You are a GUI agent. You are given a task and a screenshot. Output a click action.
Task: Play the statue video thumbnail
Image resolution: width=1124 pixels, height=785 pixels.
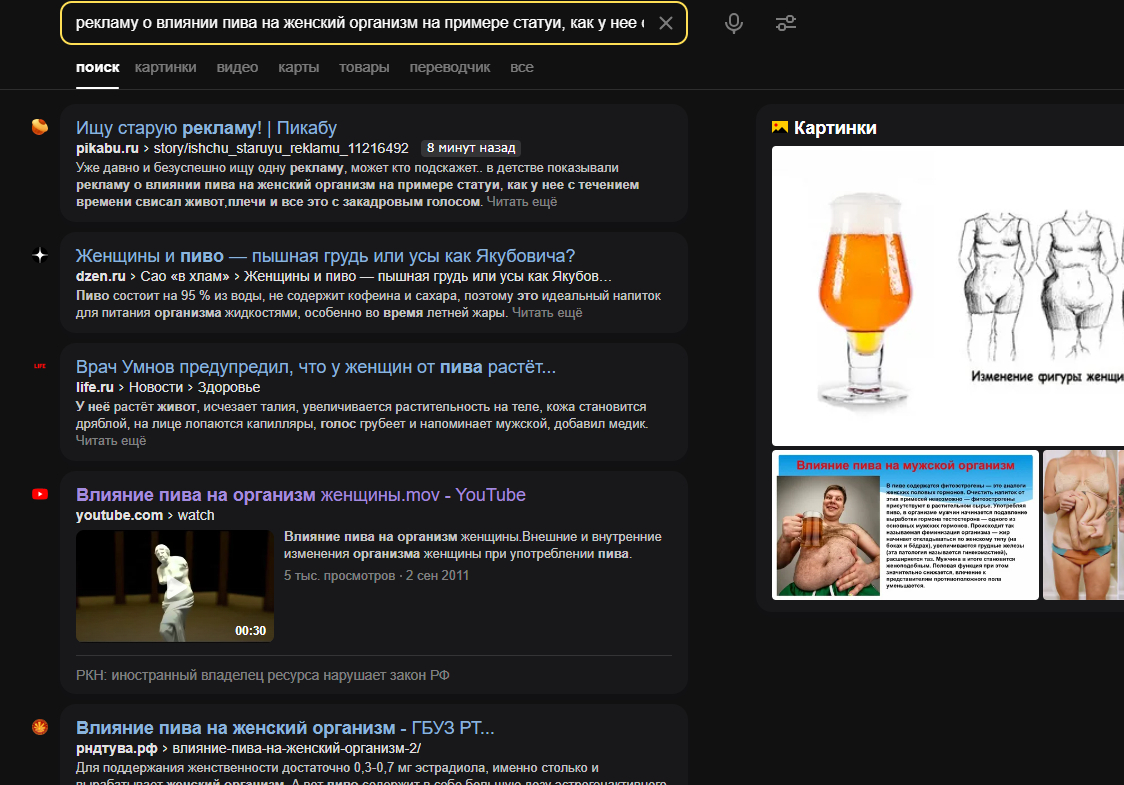click(175, 586)
